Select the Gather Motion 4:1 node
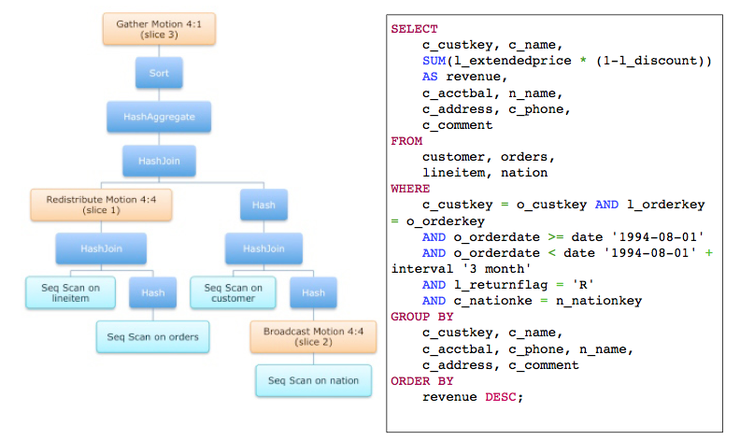This screenshot has width=740, height=440. (159, 28)
